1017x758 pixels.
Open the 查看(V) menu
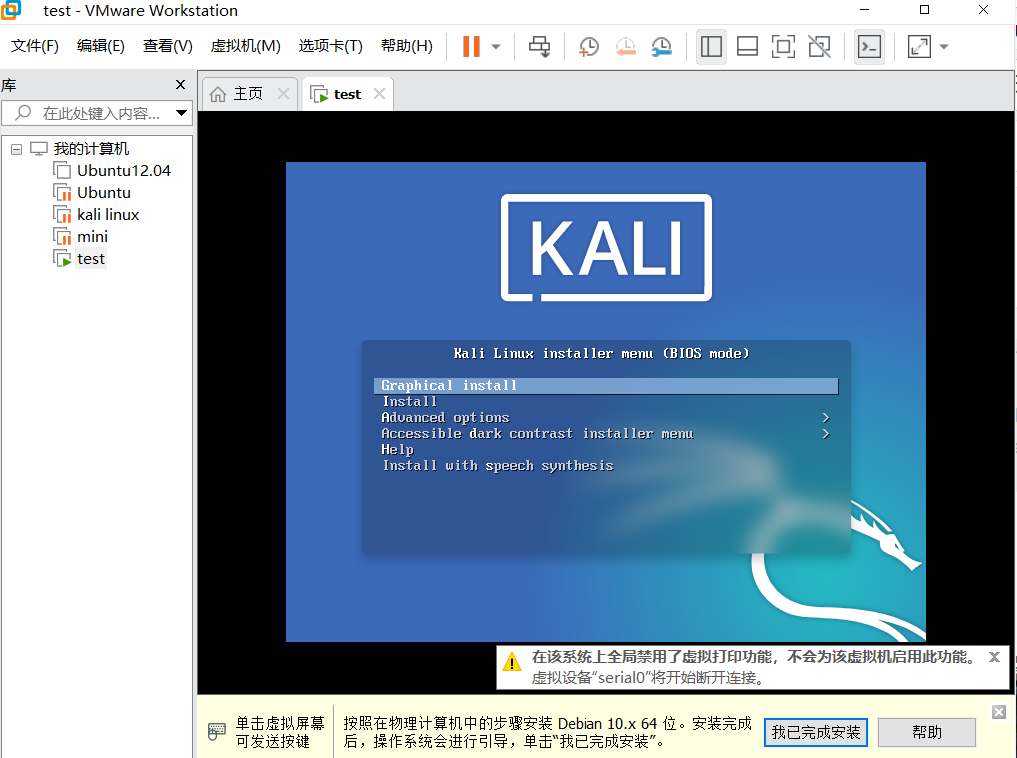[x=168, y=46]
